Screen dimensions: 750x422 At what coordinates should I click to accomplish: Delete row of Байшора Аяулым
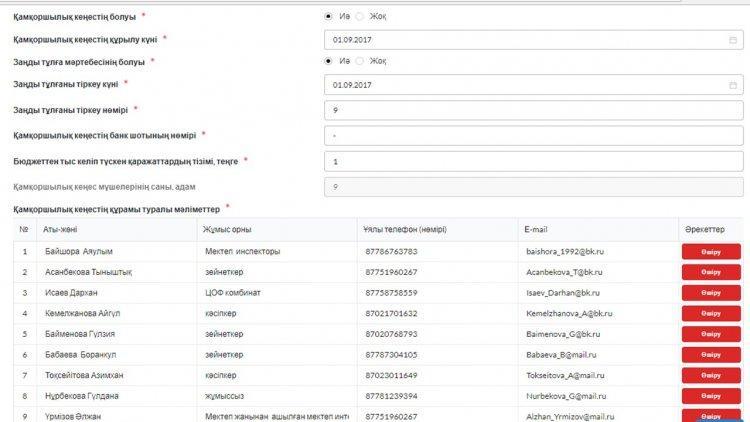click(x=711, y=252)
